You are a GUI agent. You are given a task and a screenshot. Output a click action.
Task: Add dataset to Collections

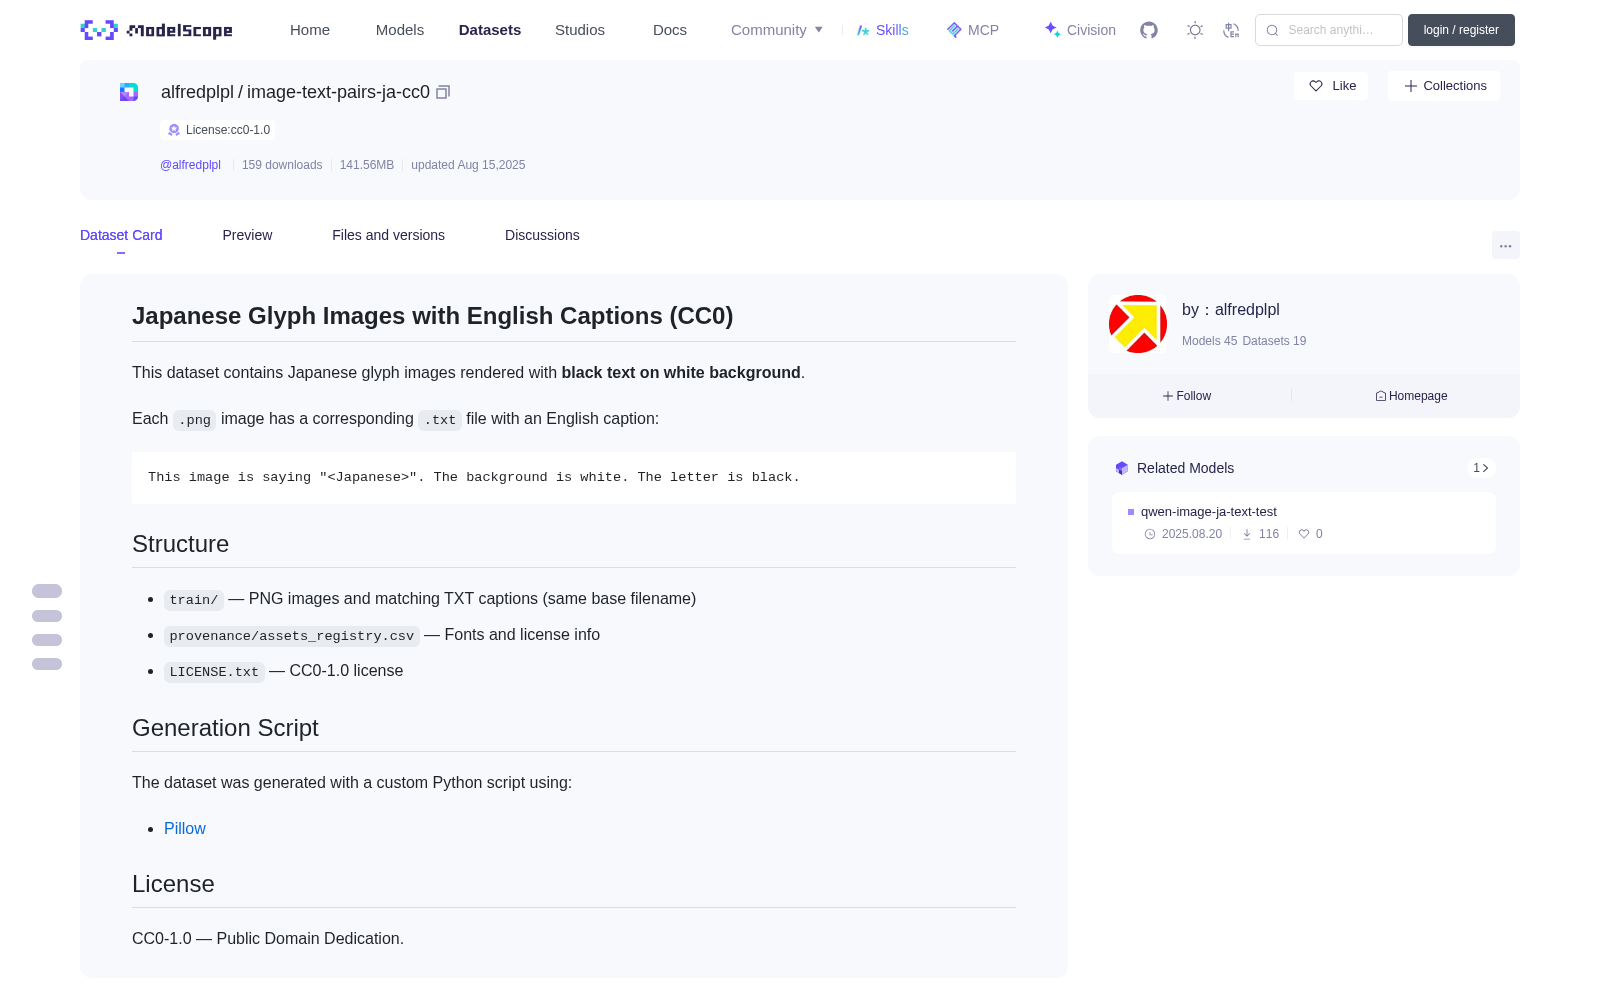[1444, 86]
